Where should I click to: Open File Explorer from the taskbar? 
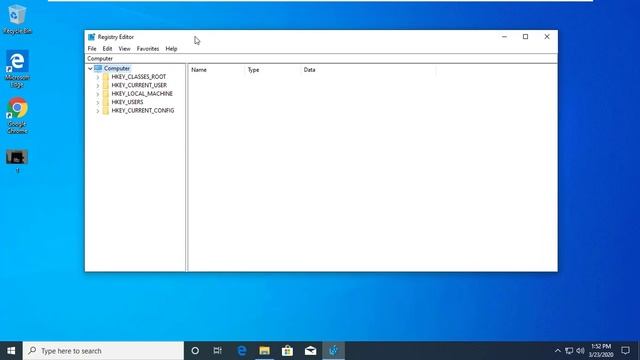pyautogui.click(x=264, y=351)
